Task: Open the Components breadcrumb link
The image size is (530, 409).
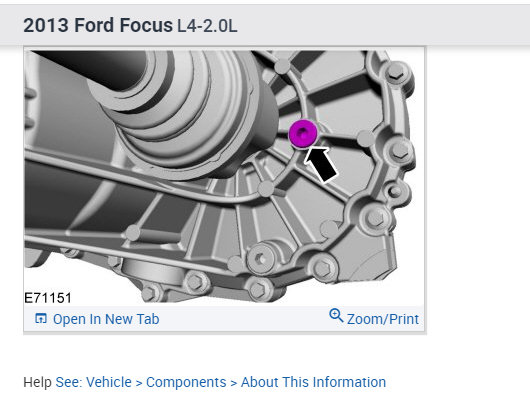Action: click(186, 382)
